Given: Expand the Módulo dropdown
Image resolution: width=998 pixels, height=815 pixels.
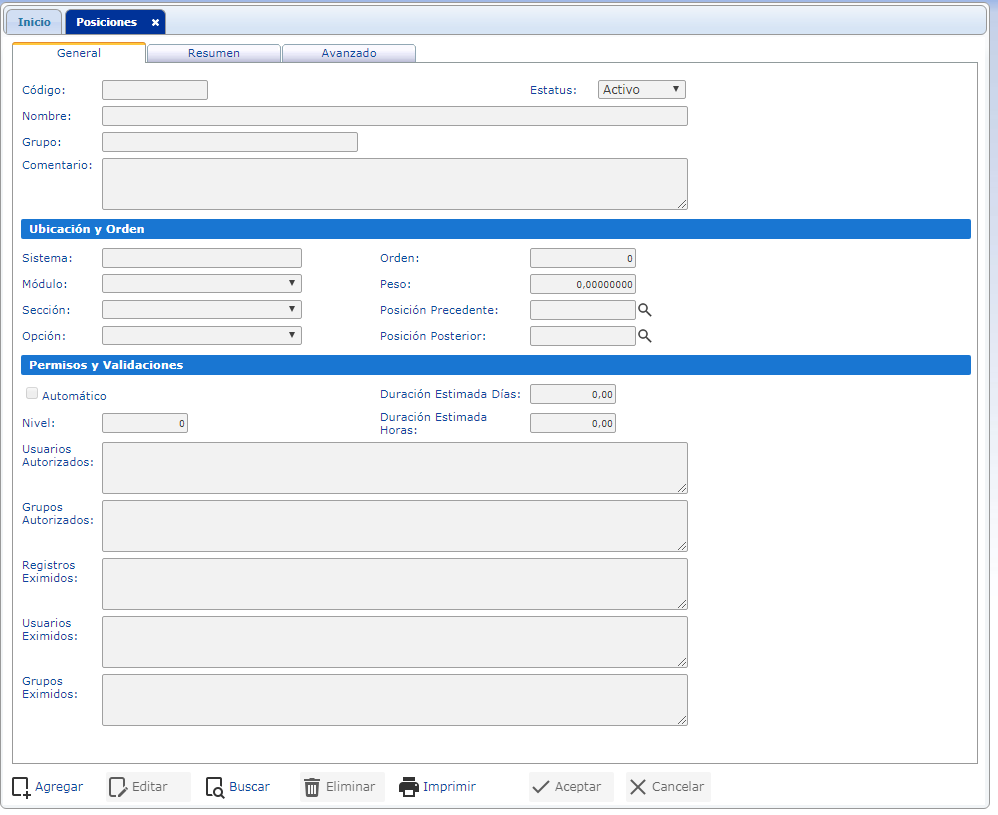Looking at the screenshot, I should click(201, 284).
